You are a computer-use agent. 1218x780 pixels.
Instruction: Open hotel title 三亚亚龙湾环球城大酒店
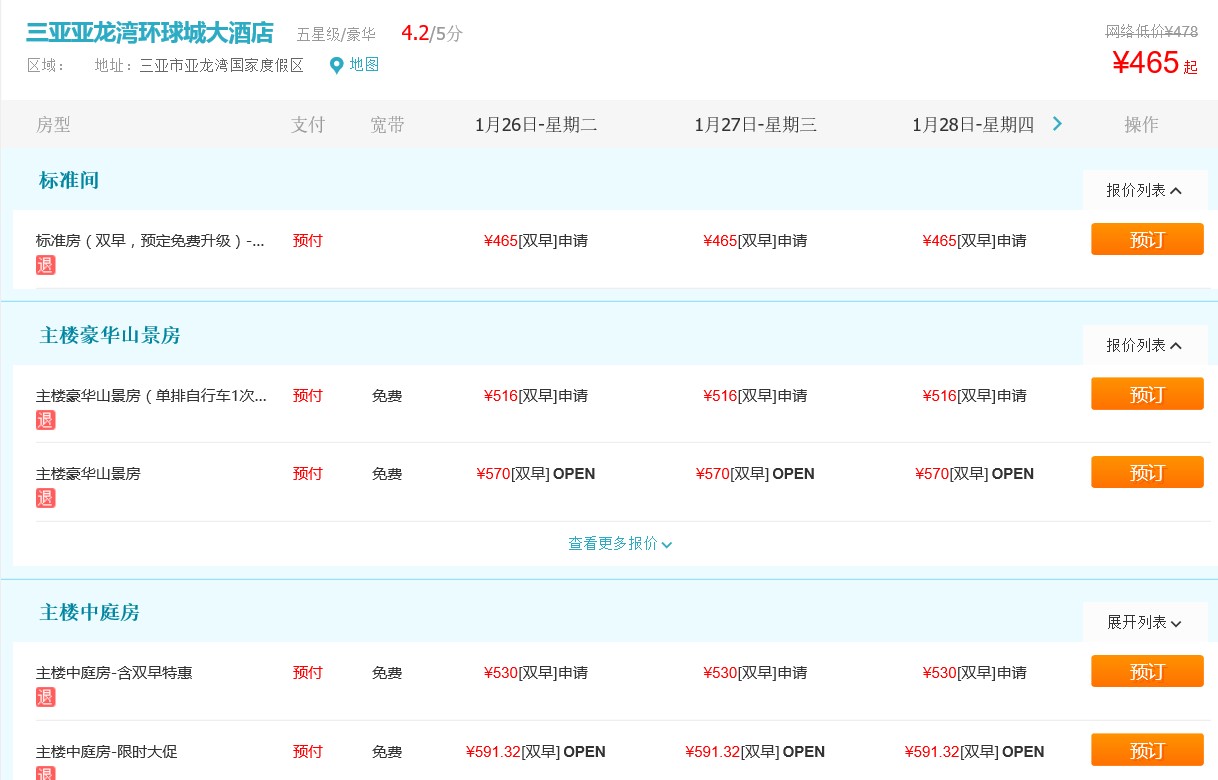tap(150, 33)
